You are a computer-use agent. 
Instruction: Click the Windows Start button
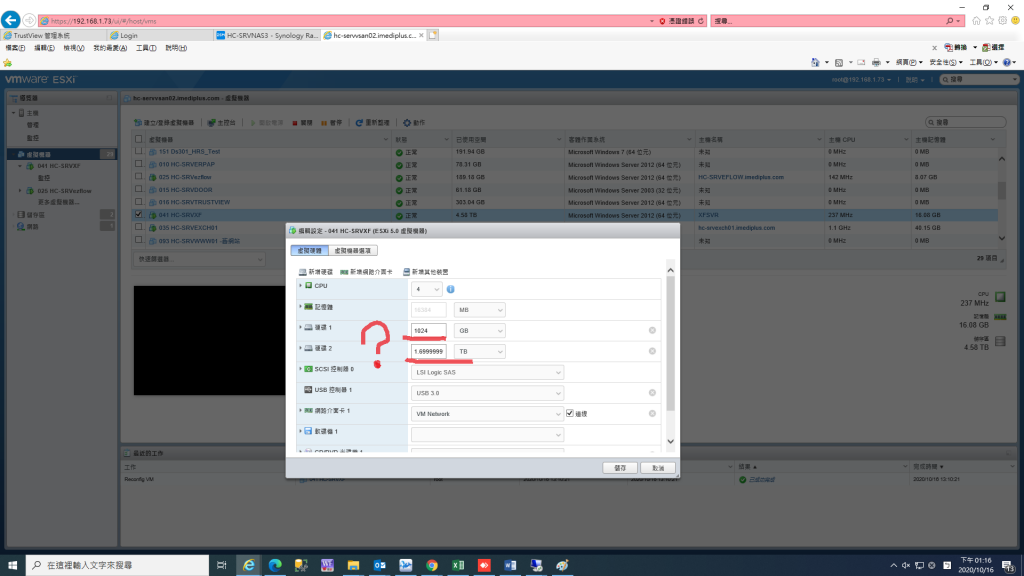[x=12, y=565]
